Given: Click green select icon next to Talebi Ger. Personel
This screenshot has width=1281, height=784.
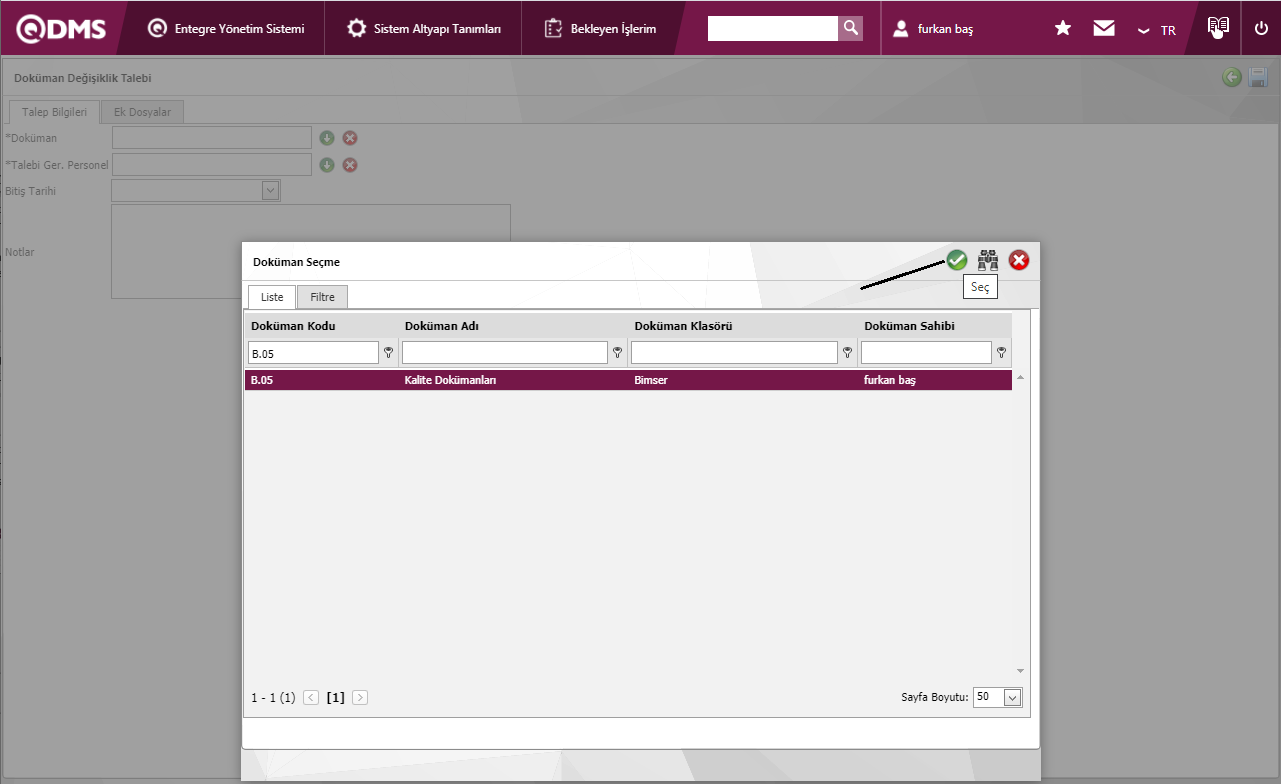Looking at the screenshot, I should pyautogui.click(x=327, y=165).
